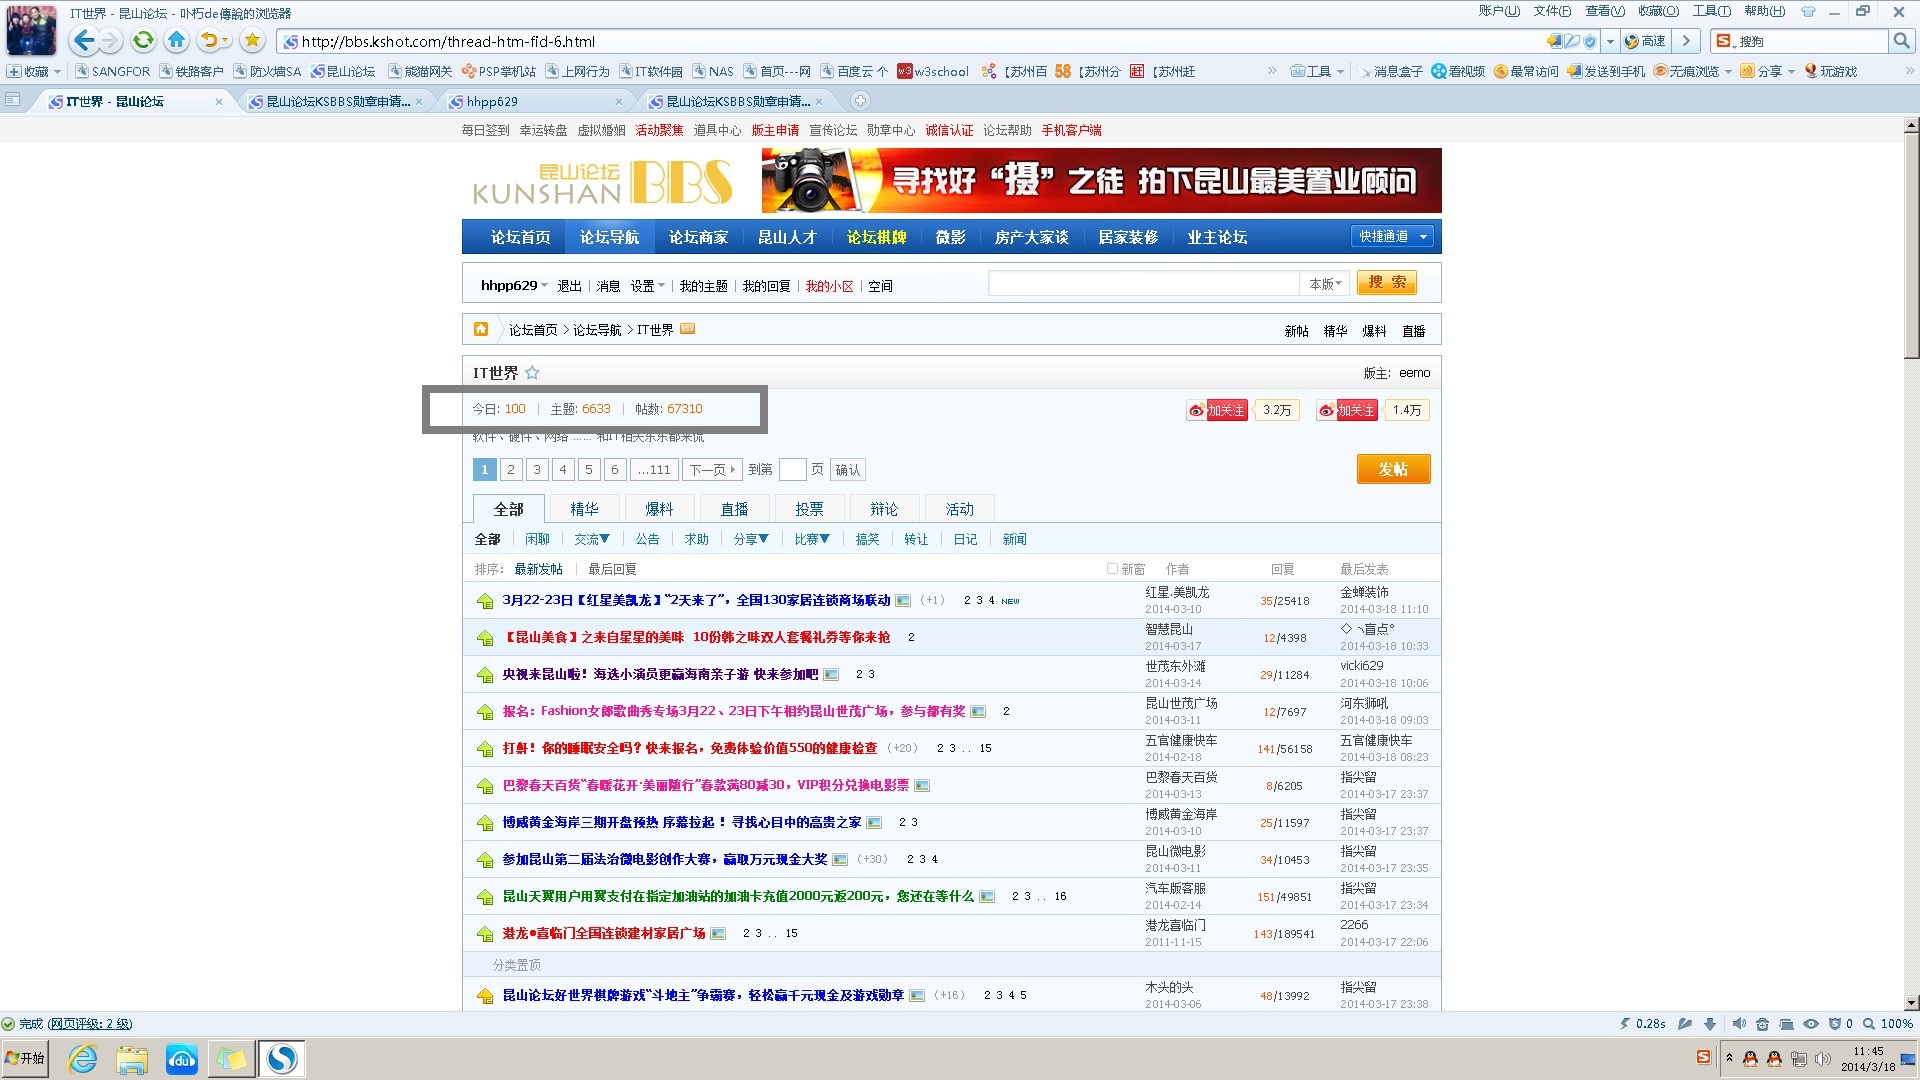This screenshot has height=1080, width=1920.
Task: Click the orange house breadcrumb icon
Action: click(x=481, y=329)
